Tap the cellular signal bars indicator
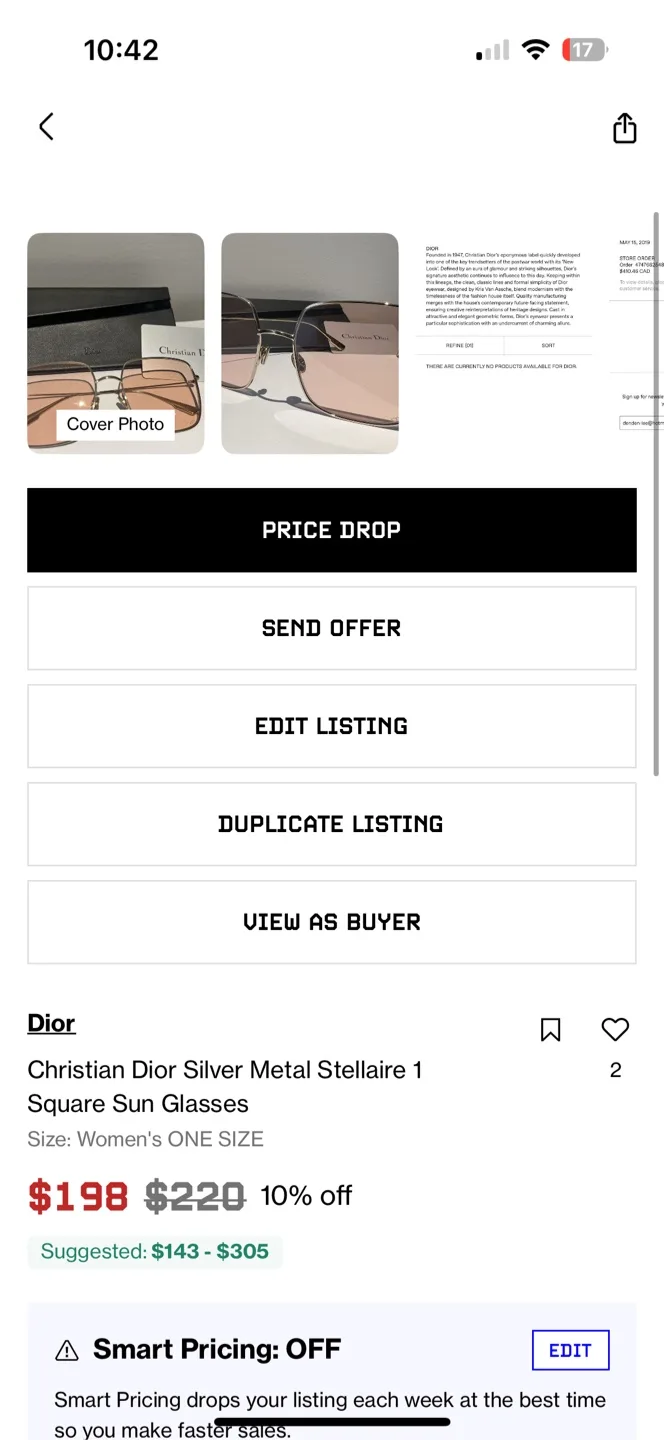This screenshot has height=1440, width=664. [x=489, y=49]
